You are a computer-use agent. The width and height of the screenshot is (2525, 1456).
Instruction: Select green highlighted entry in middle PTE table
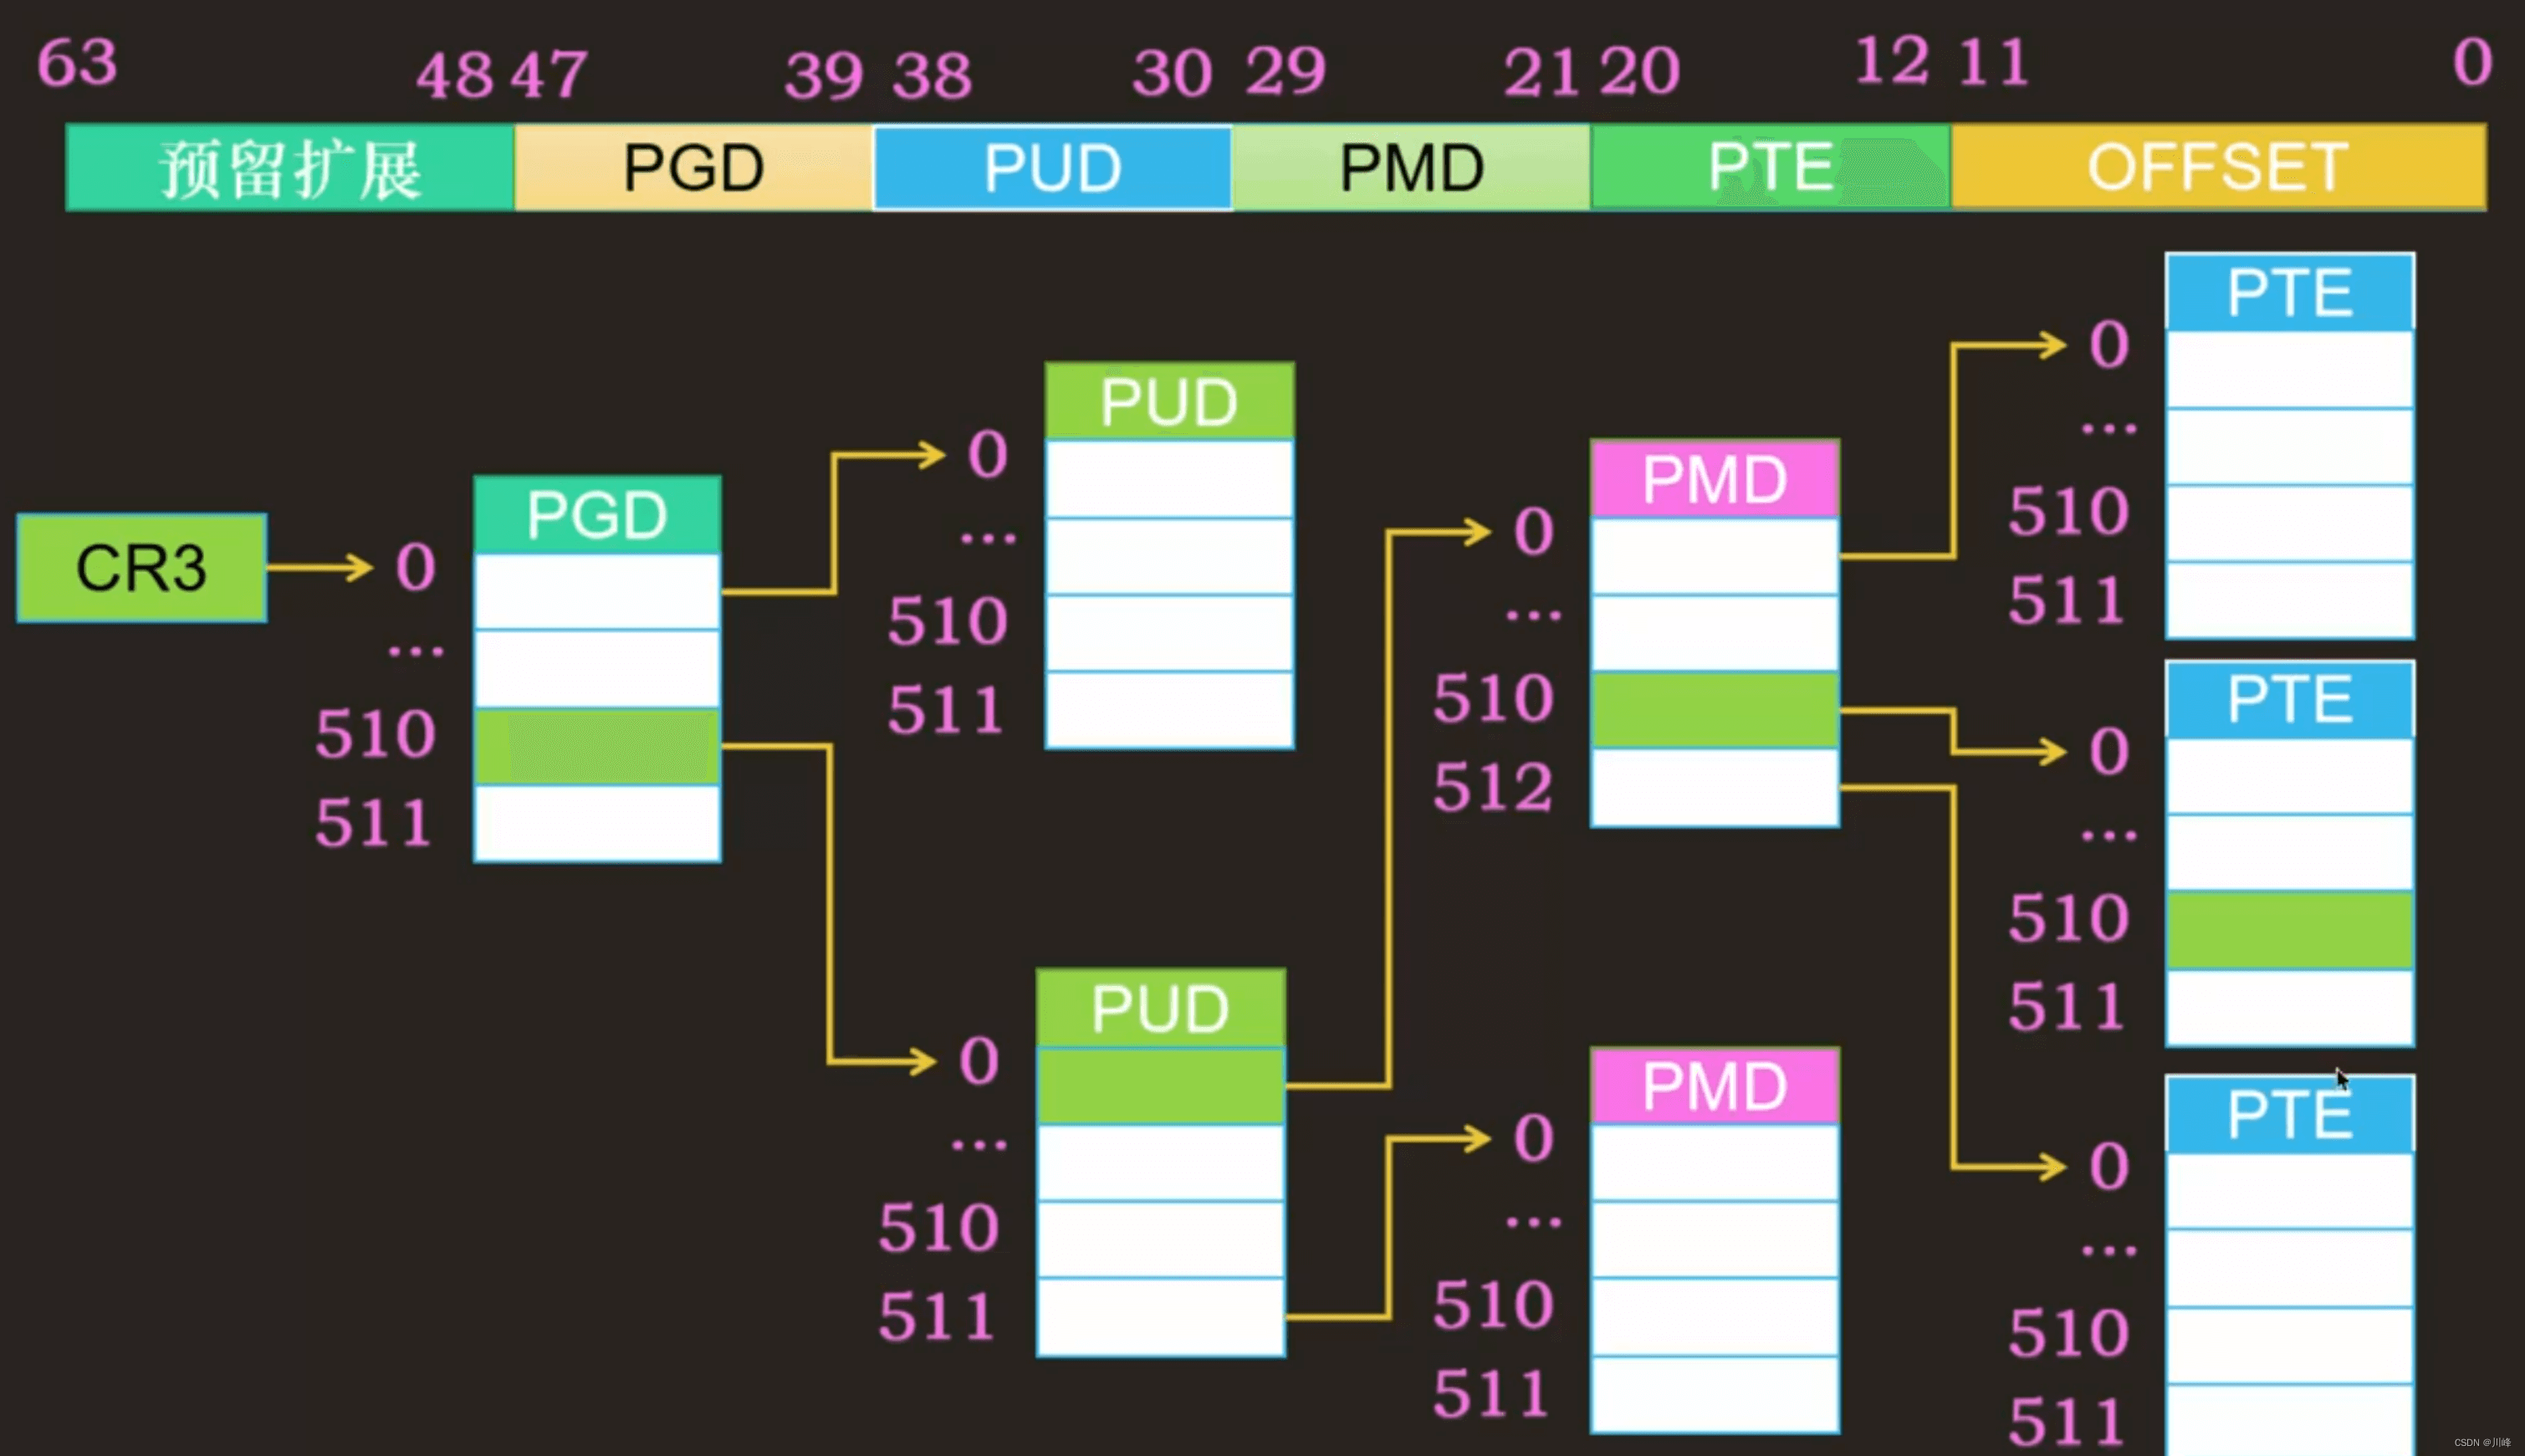tap(2290, 930)
